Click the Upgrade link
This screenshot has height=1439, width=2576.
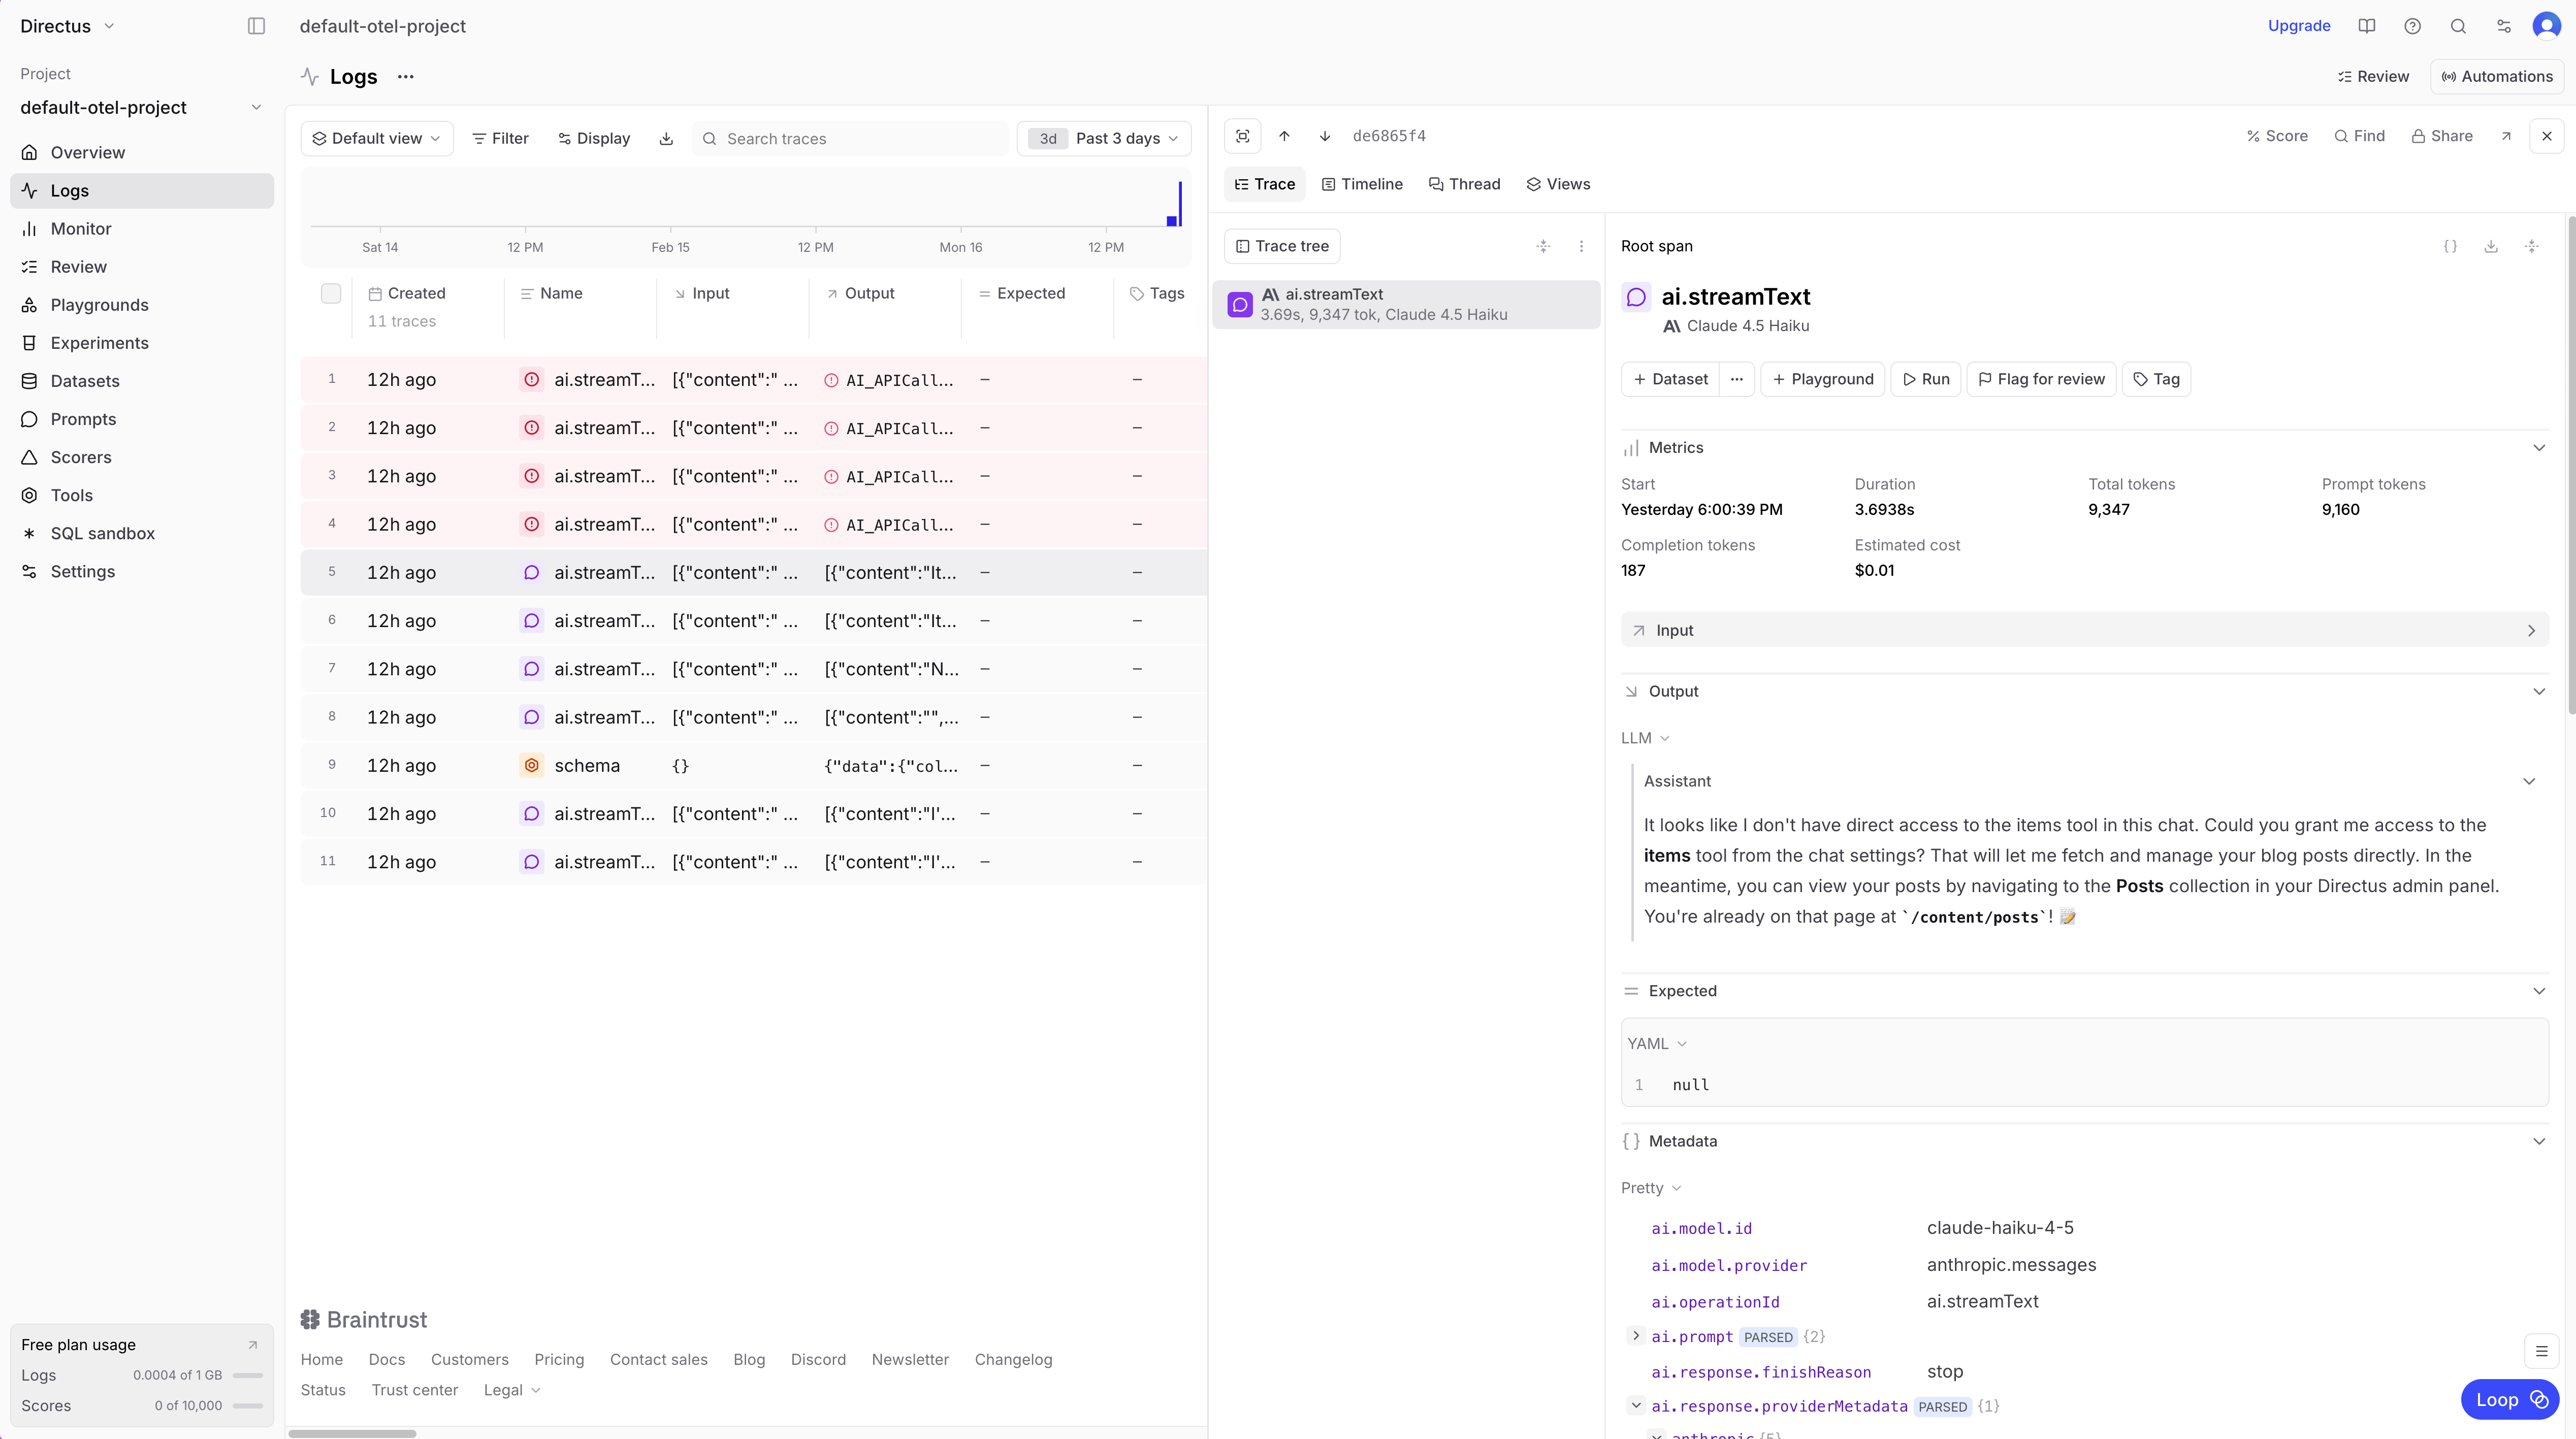tap(2299, 26)
